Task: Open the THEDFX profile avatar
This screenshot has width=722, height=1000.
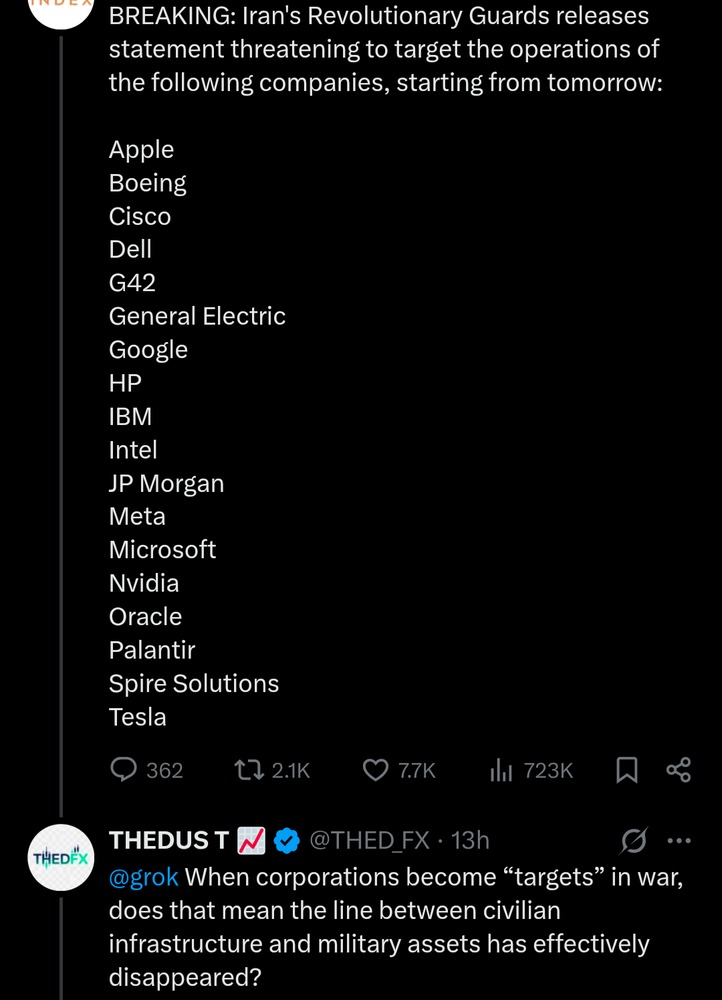Action: pyautogui.click(x=61, y=858)
